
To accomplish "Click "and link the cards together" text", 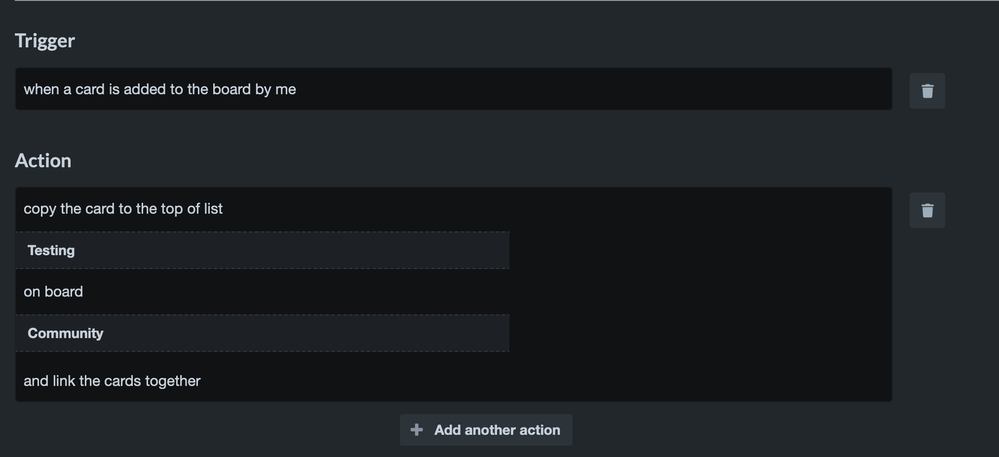I will point(112,381).
